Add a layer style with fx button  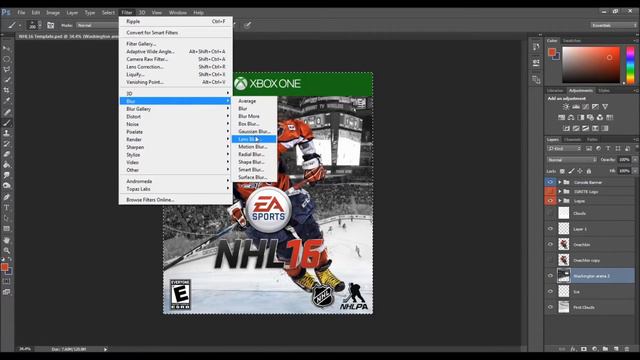[573, 349]
